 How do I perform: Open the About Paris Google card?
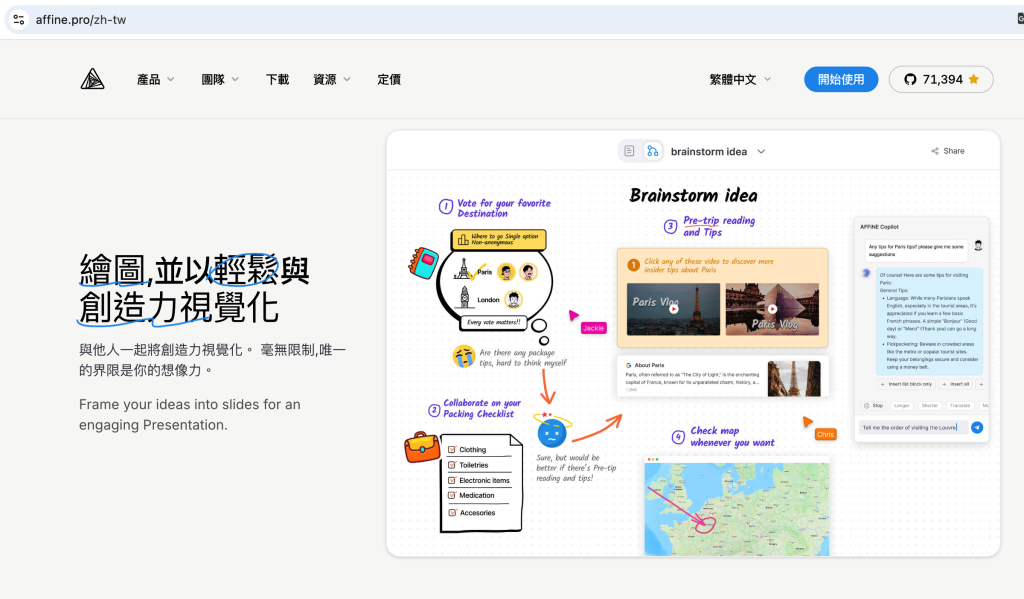(723, 377)
